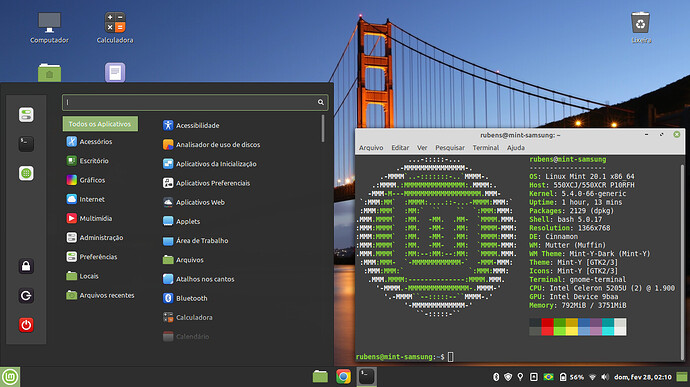The height and width of the screenshot is (387, 690).
Task: Open Wi-Fi network tray icon
Action: pos(593,377)
